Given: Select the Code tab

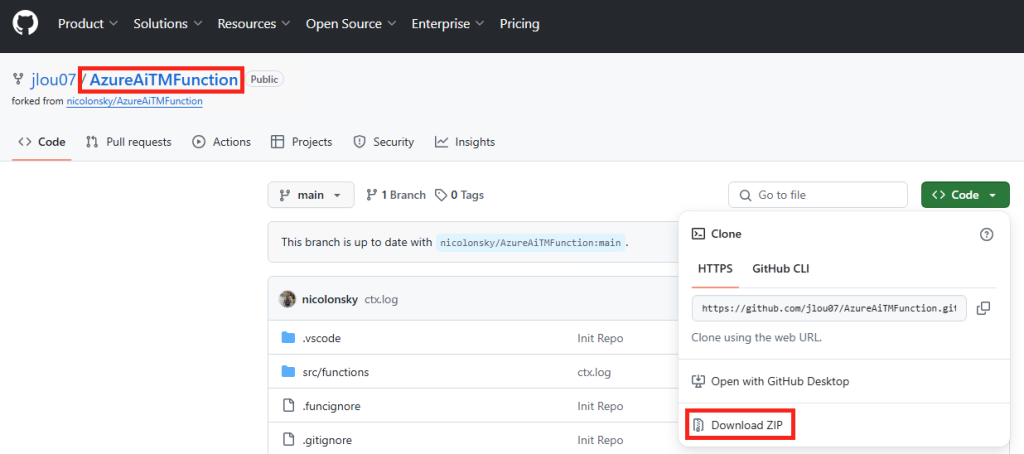Looking at the screenshot, I should [x=42, y=142].
